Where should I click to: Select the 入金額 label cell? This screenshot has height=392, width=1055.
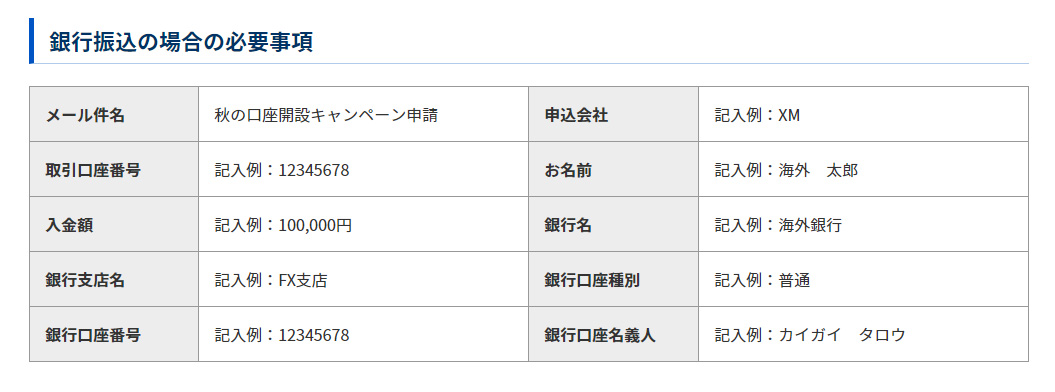pos(114,225)
